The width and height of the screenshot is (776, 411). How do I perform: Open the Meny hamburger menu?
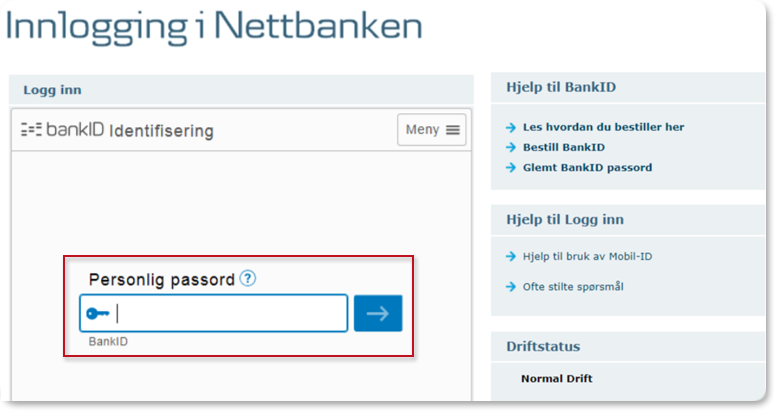tap(432, 130)
